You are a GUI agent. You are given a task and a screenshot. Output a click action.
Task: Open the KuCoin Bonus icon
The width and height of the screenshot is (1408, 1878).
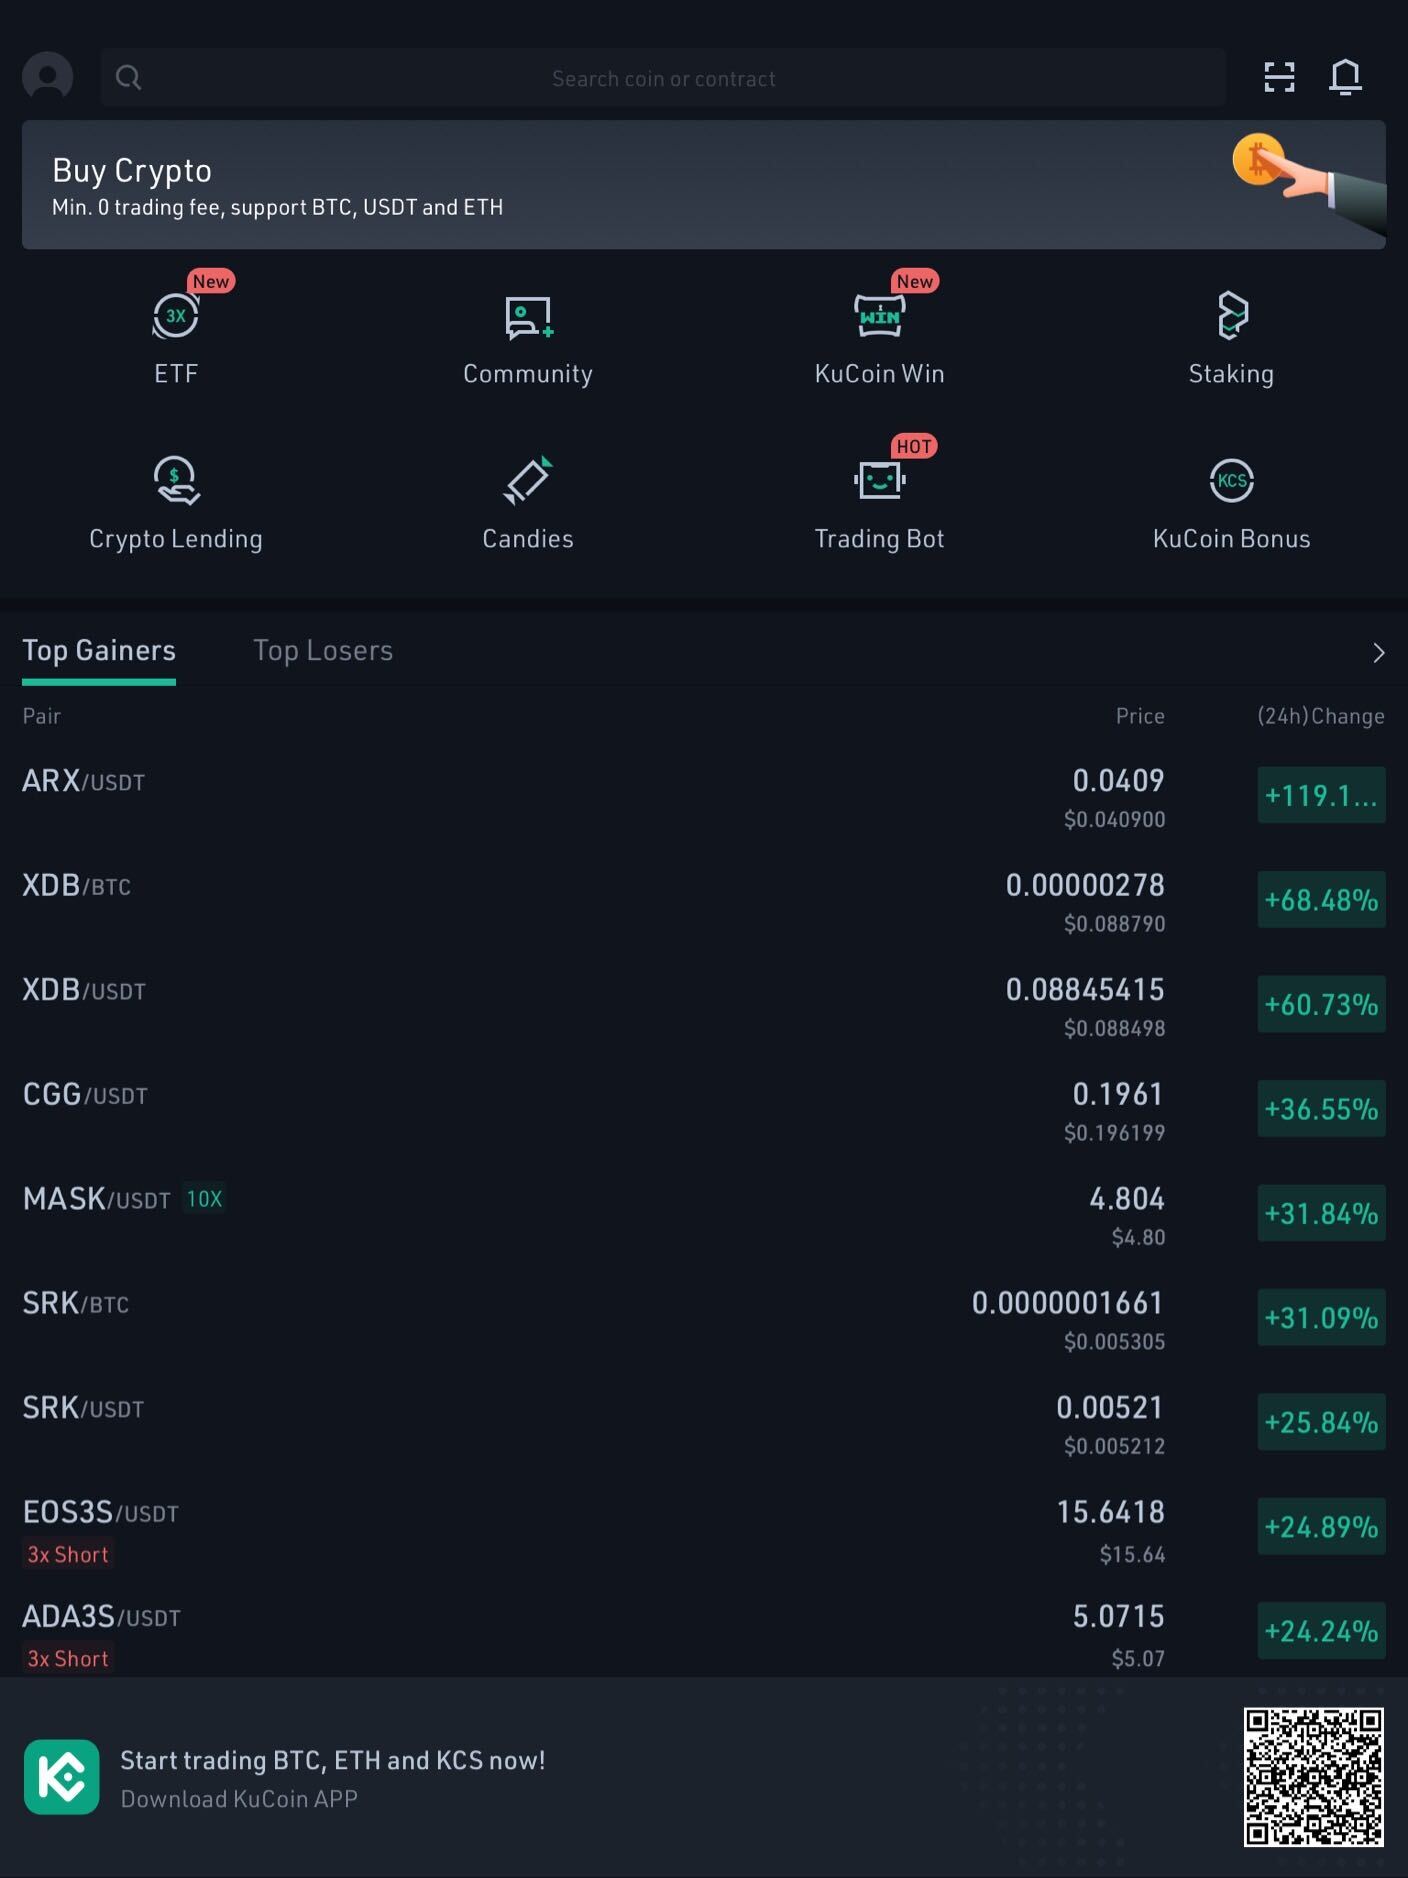1232,480
